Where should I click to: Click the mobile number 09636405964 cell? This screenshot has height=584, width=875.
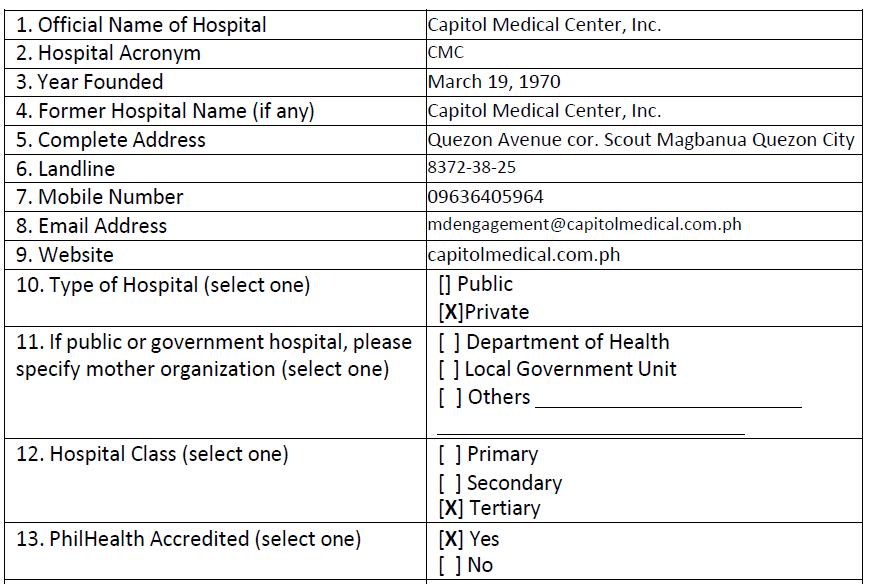coord(485,197)
